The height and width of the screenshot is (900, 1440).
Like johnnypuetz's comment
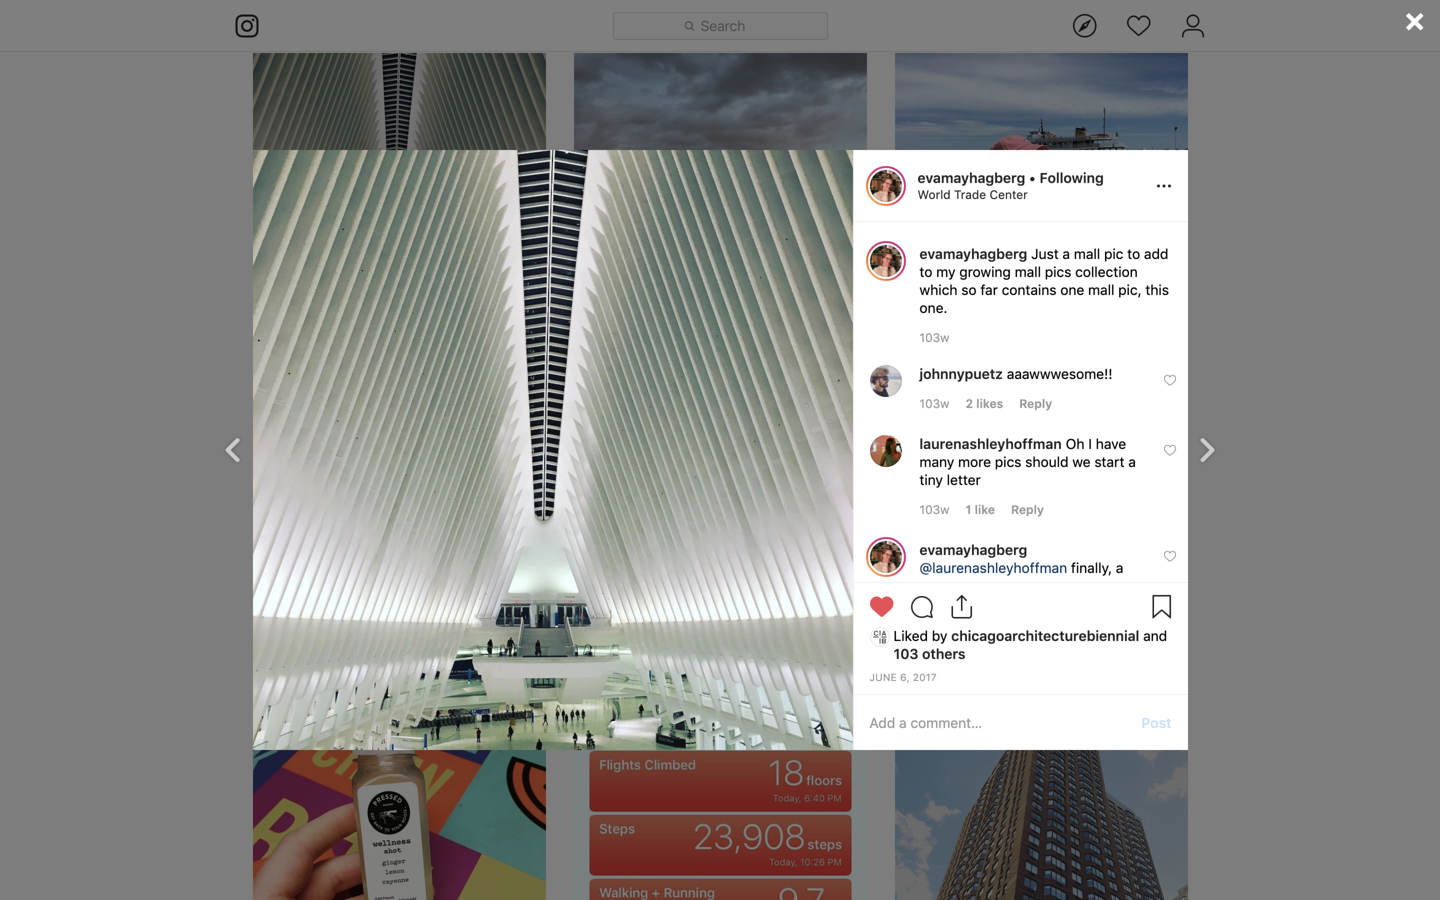click(x=1169, y=380)
